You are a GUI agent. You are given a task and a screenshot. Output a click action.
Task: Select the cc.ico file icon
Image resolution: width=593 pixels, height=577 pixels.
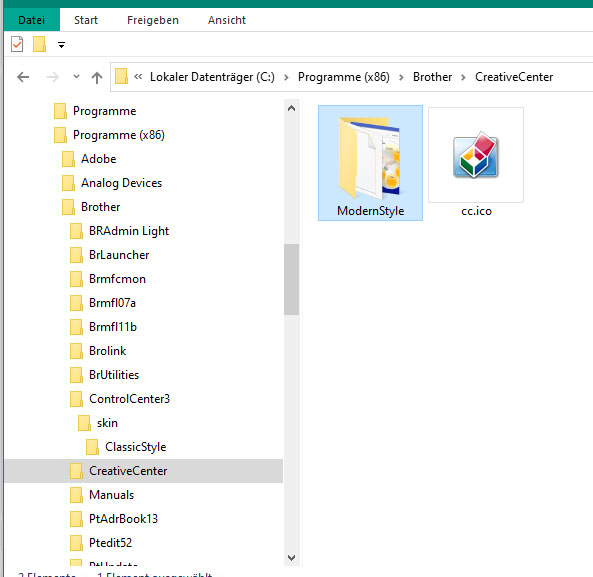tap(476, 155)
